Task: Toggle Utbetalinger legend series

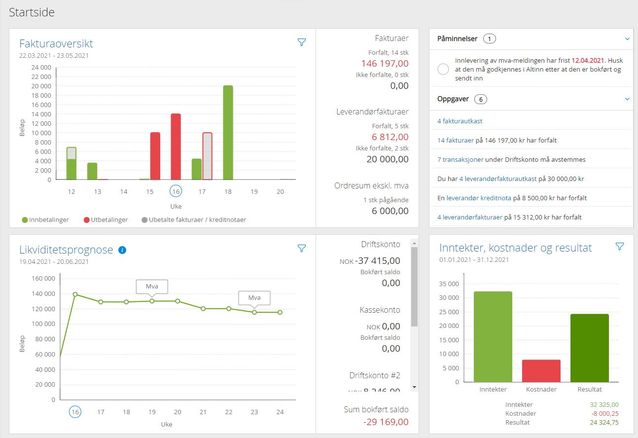Action: point(105,220)
